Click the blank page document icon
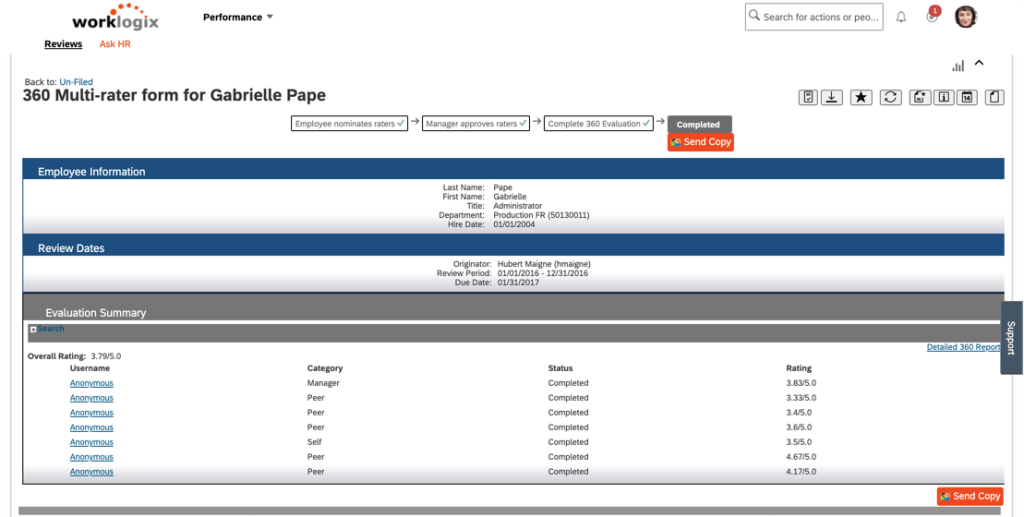The height and width of the screenshot is (517, 1024). click(x=994, y=97)
